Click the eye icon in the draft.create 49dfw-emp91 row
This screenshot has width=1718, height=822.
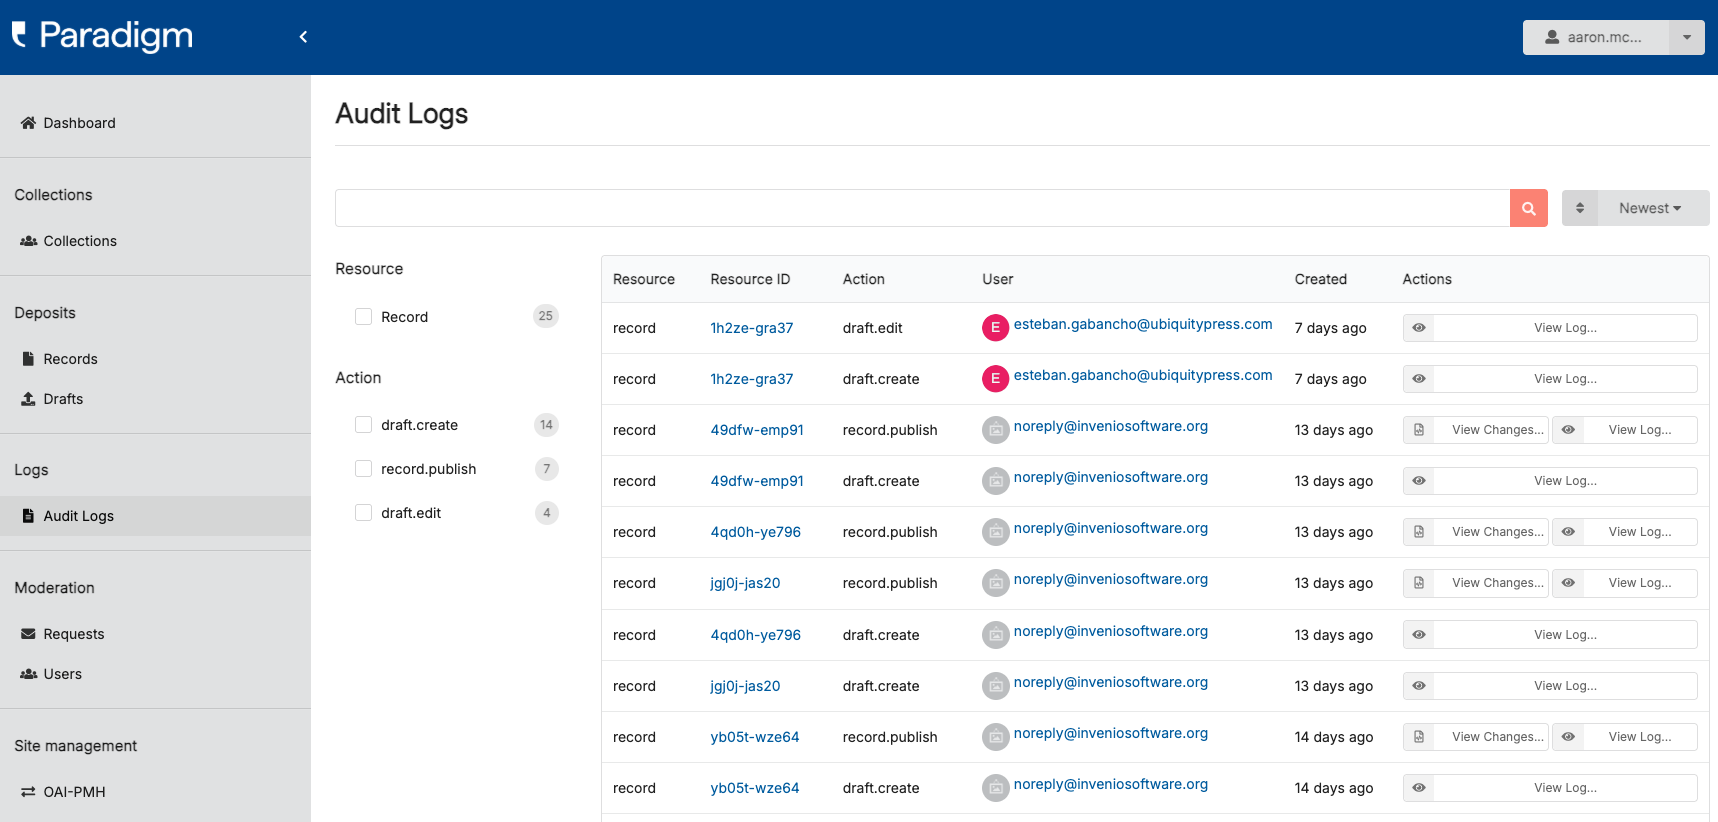[1418, 481]
